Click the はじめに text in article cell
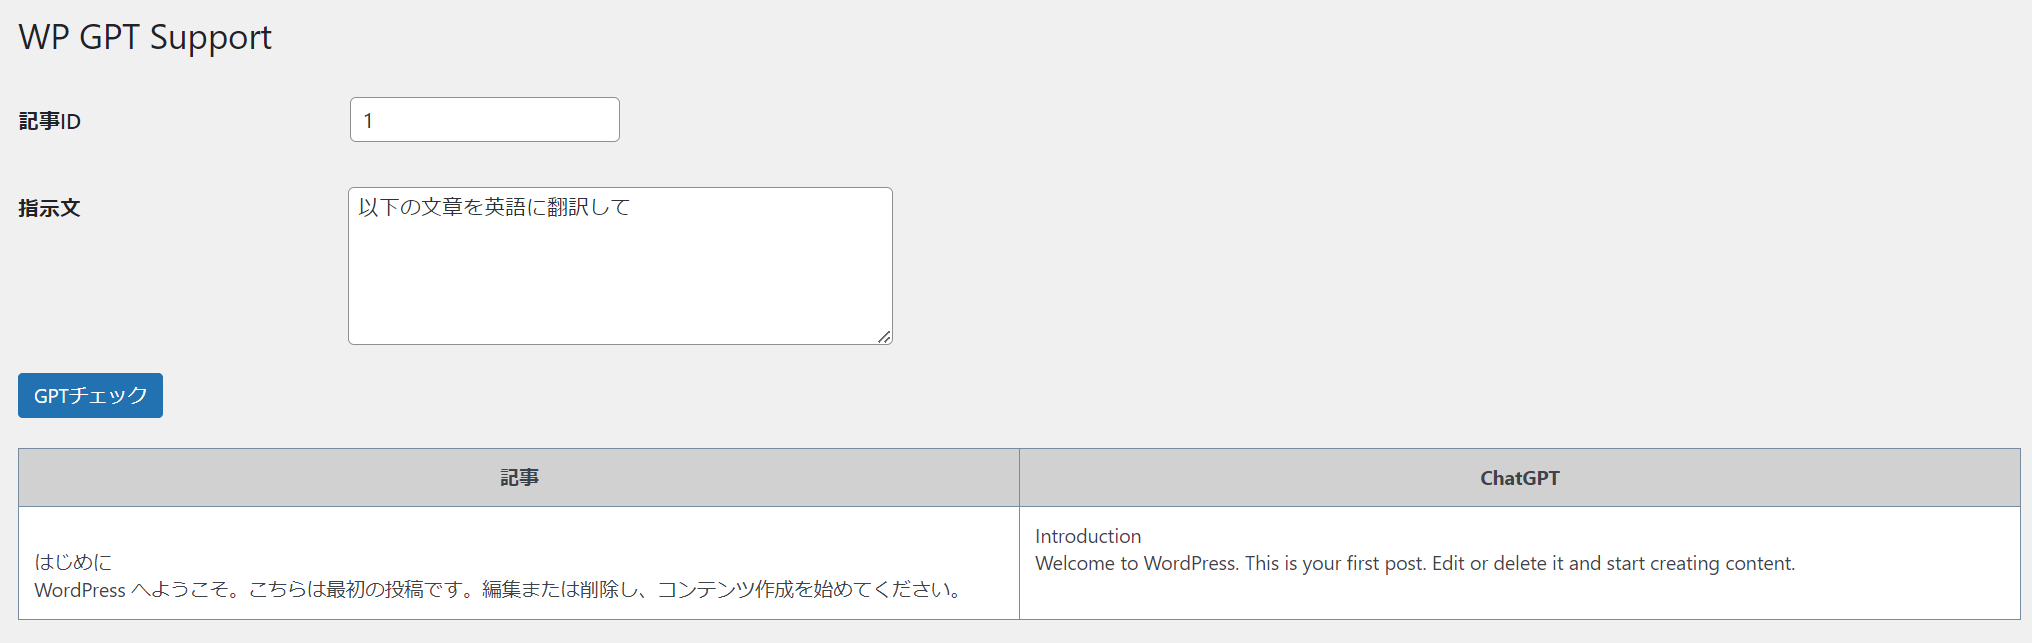 point(73,562)
